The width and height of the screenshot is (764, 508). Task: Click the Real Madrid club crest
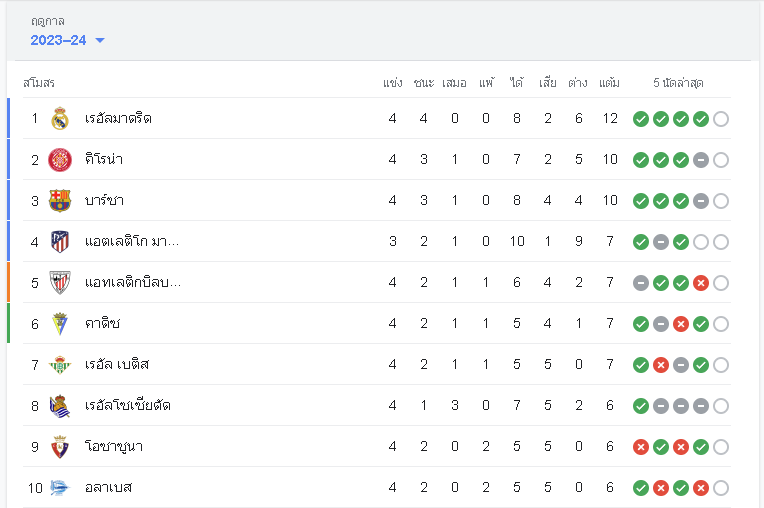(59, 118)
